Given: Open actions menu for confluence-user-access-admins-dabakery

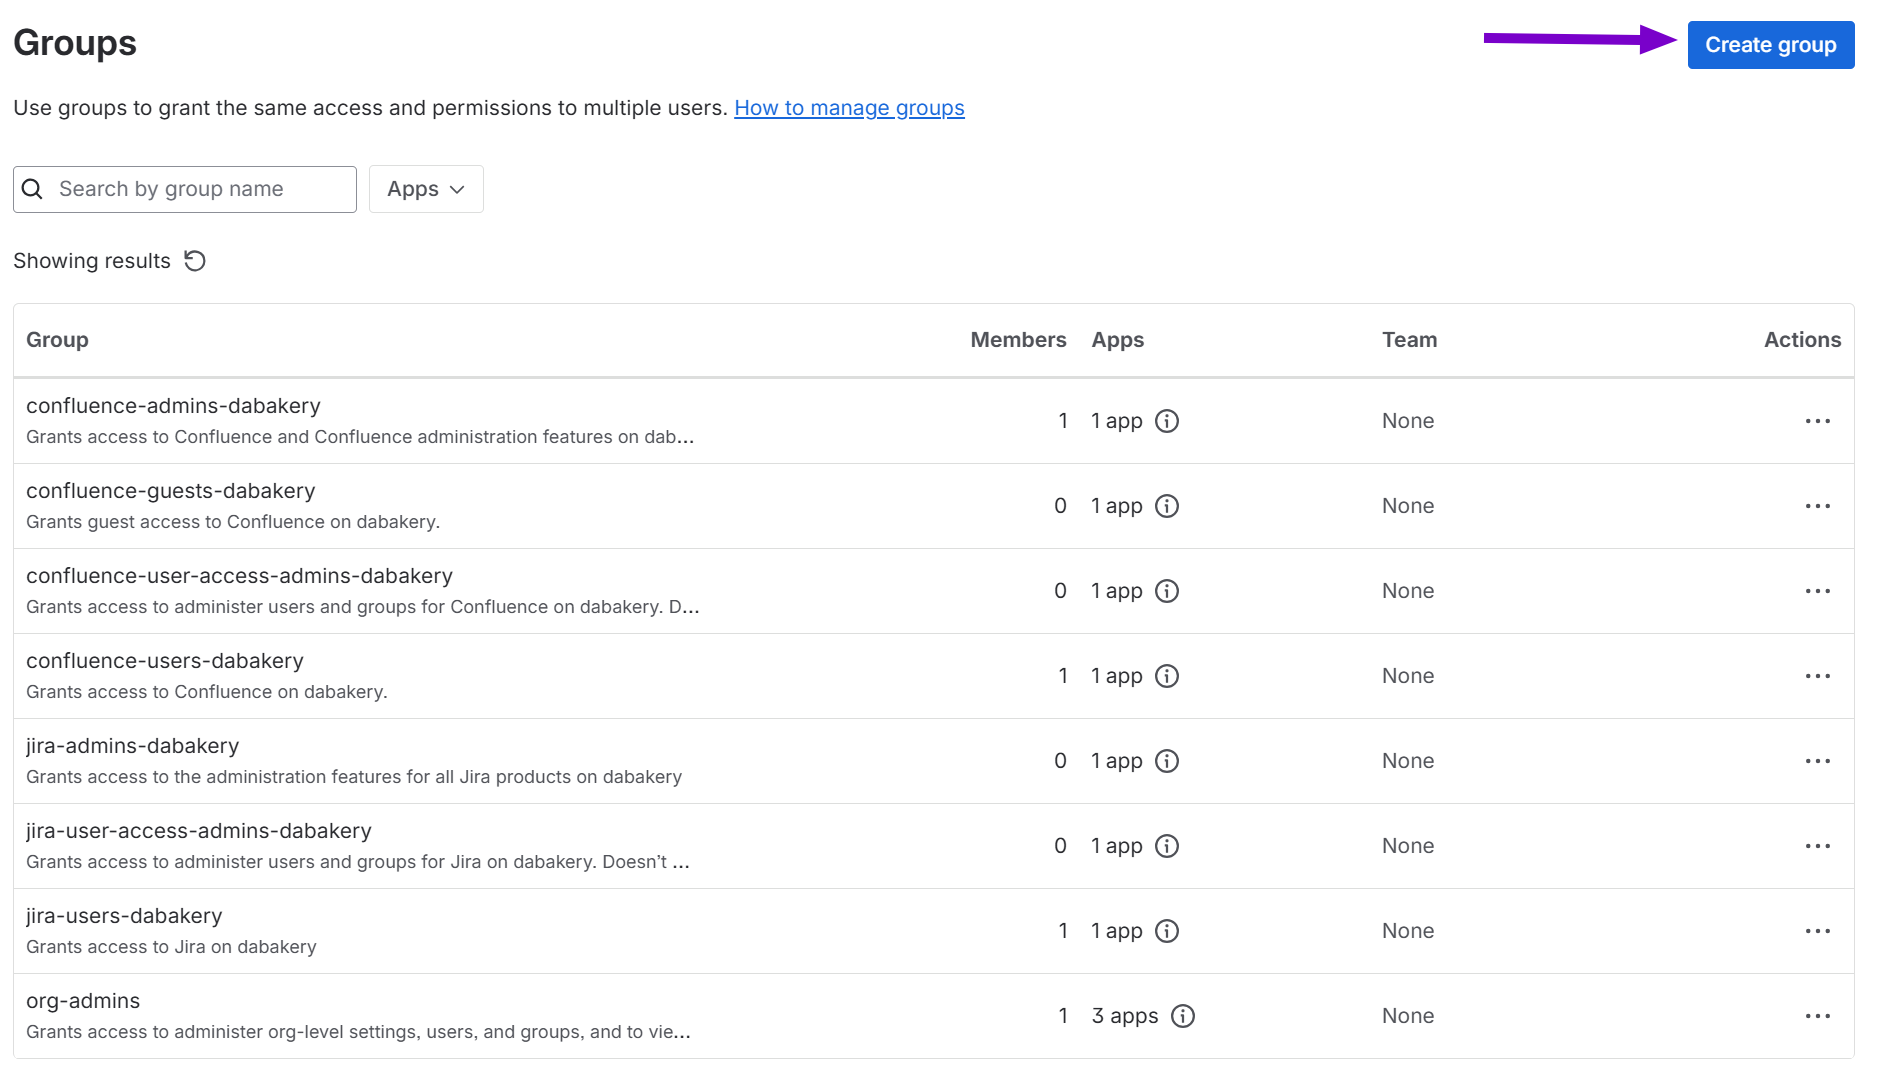Looking at the screenshot, I should (x=1817, y=591).
